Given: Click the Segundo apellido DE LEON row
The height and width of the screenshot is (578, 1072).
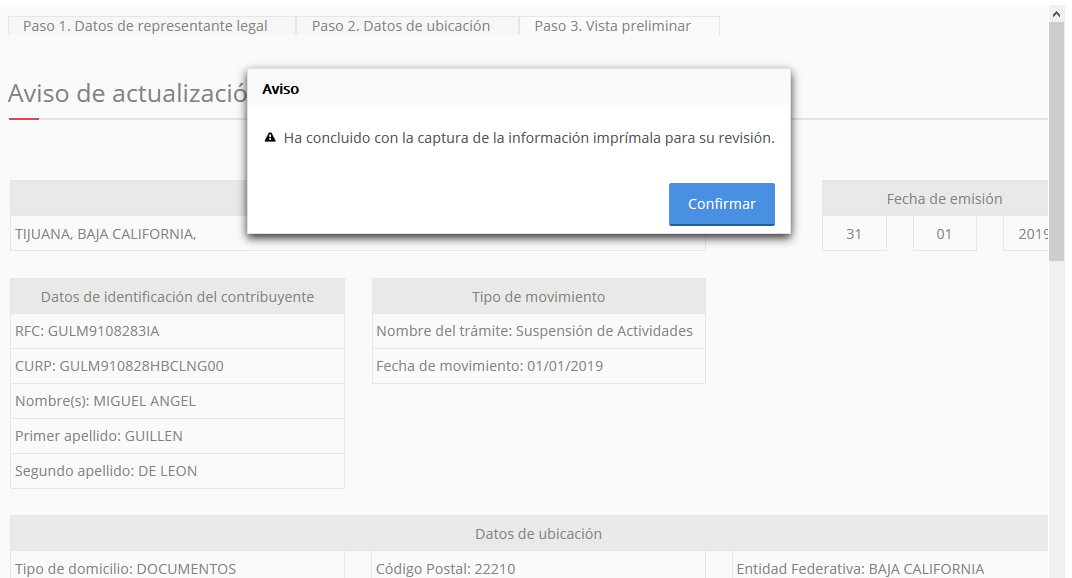Looking at the screenshot, I should (x=177, y=471).
